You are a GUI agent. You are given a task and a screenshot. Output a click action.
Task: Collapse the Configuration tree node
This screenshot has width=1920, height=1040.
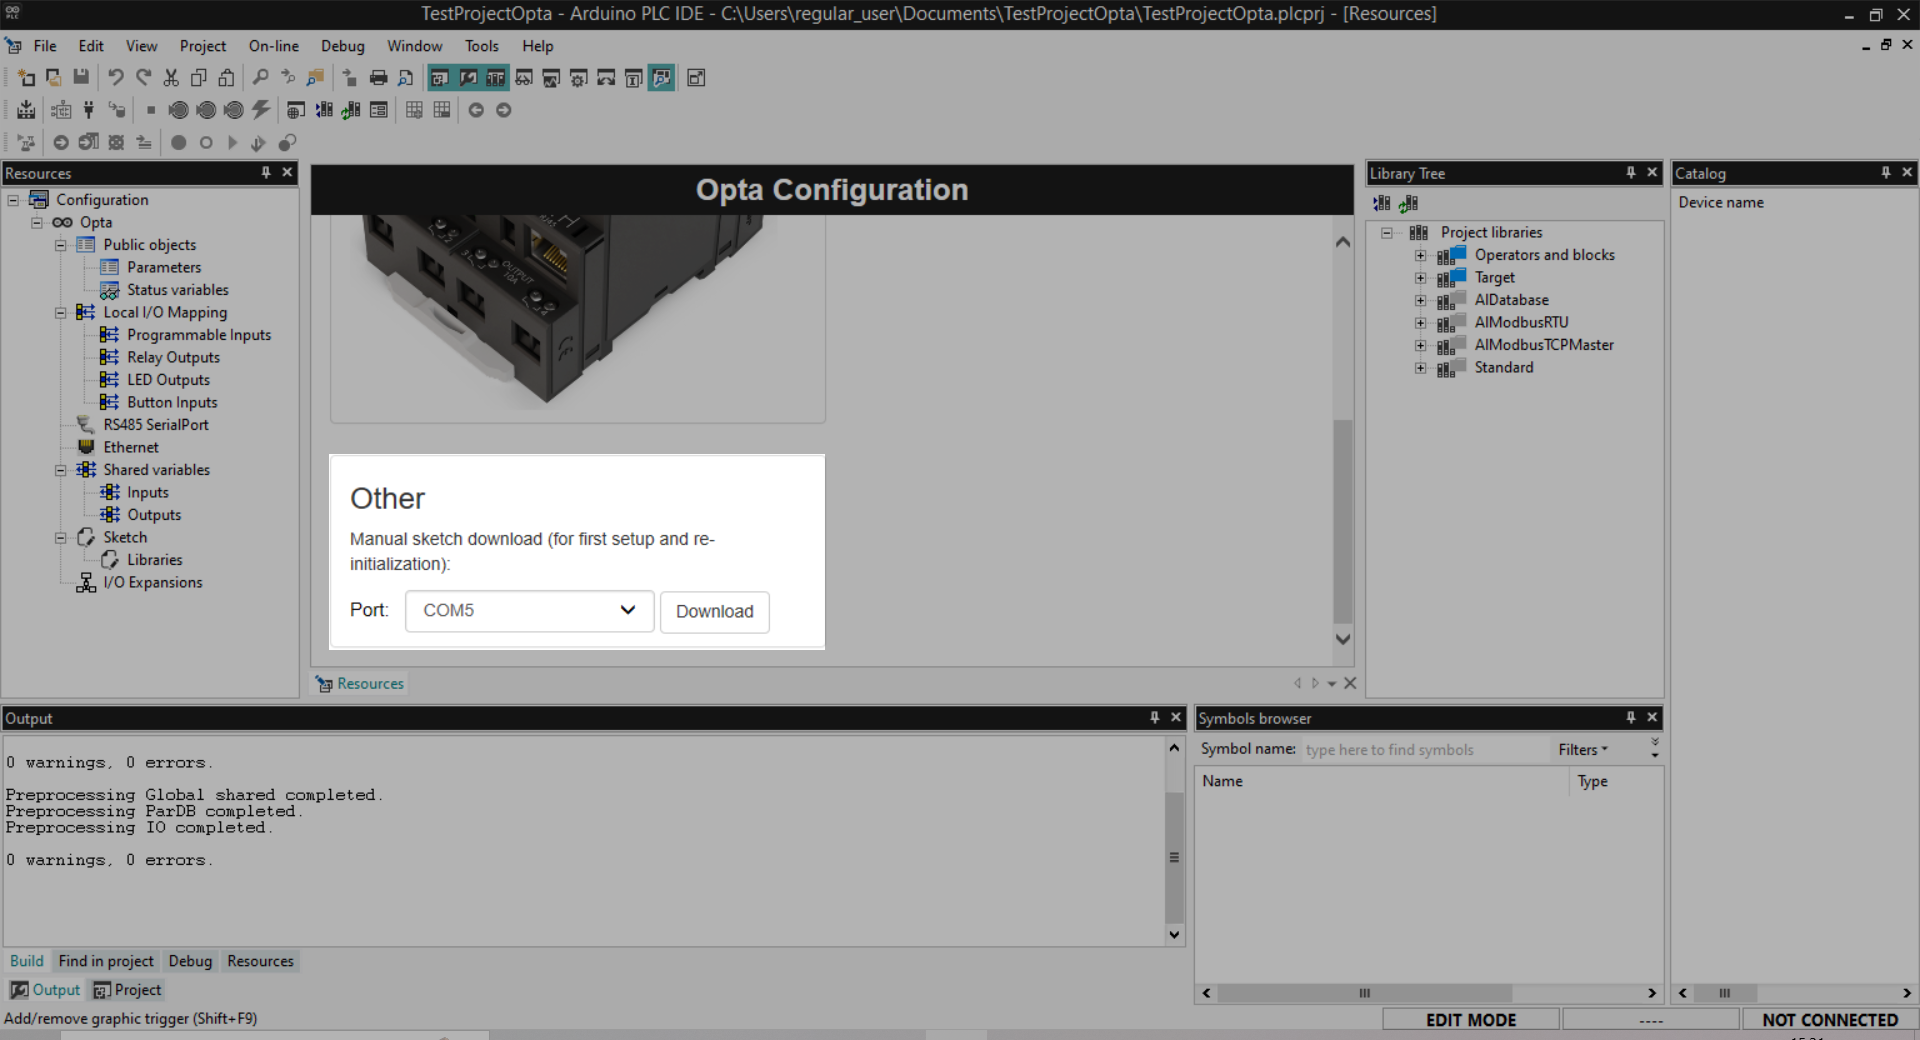point(13,199)
